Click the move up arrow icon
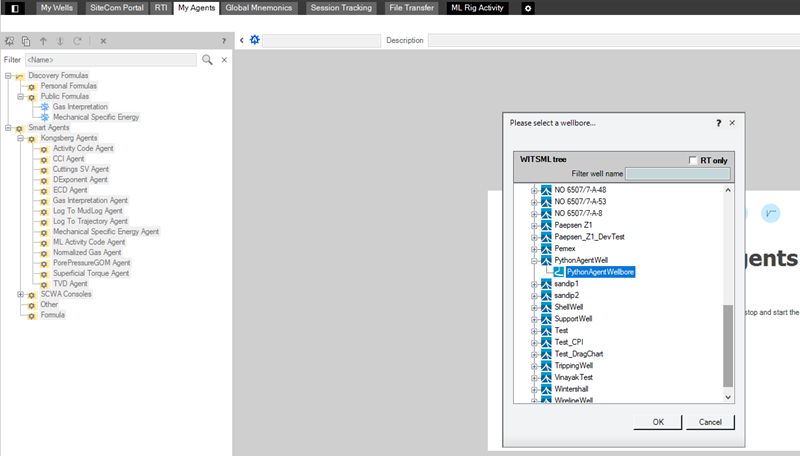The height and width of the screenshot is (456, 800). (x=43, y=41)
